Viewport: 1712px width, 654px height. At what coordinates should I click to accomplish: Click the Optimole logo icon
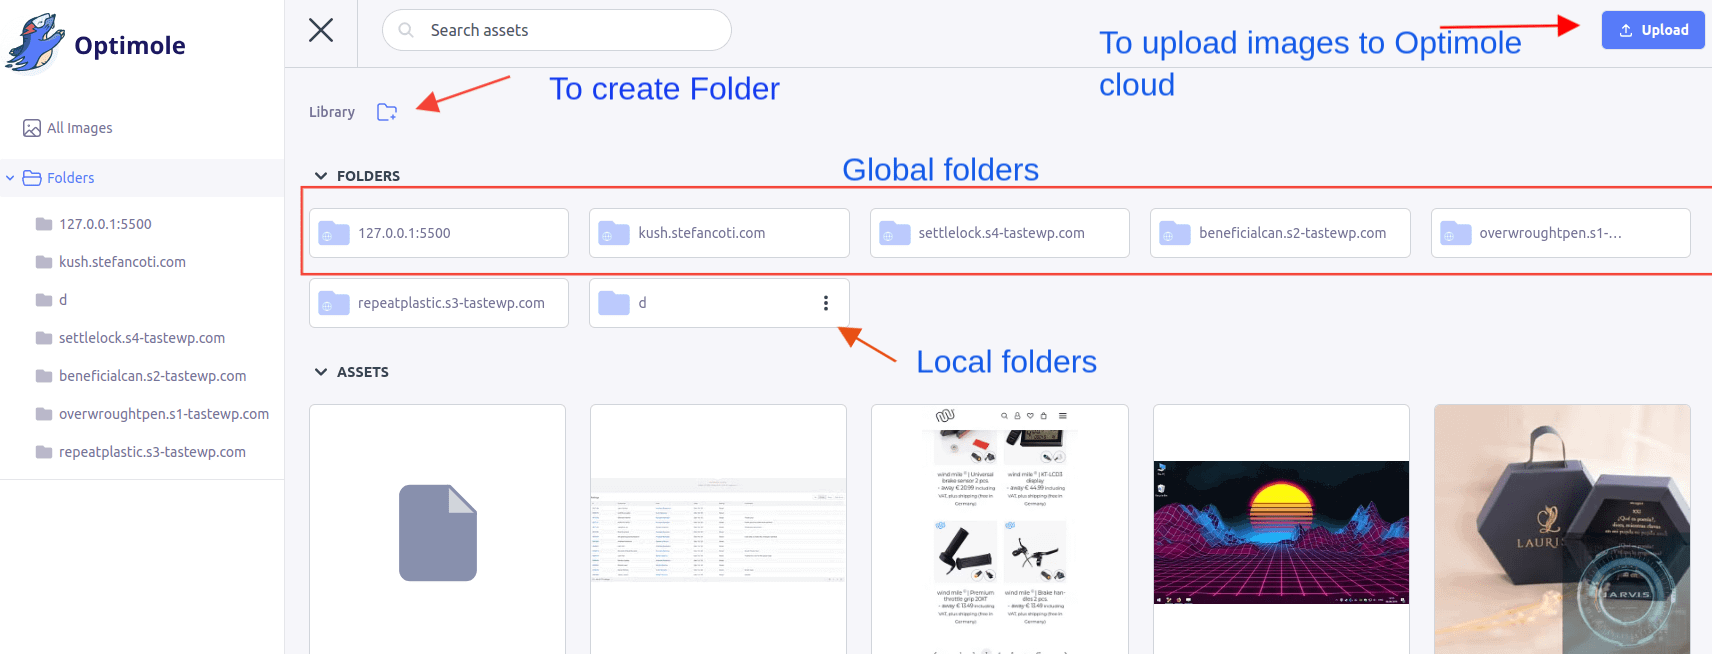click(x=35, y=45)
